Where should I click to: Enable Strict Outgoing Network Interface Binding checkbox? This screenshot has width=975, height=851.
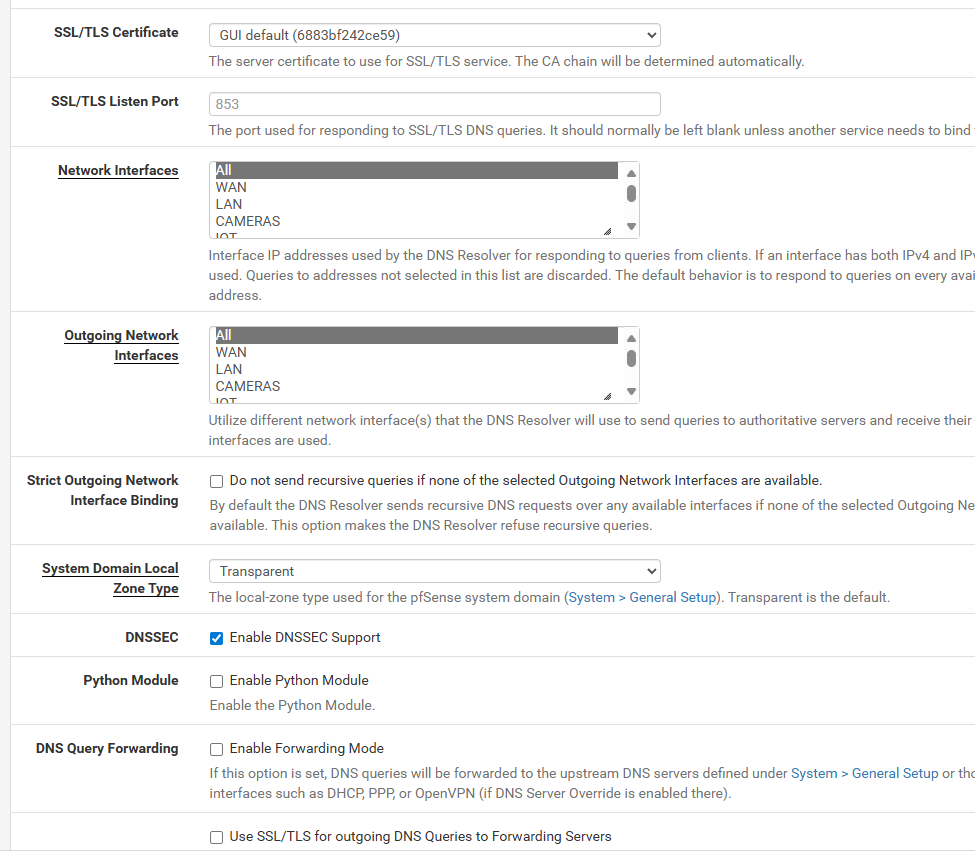(x=216, y=481)
